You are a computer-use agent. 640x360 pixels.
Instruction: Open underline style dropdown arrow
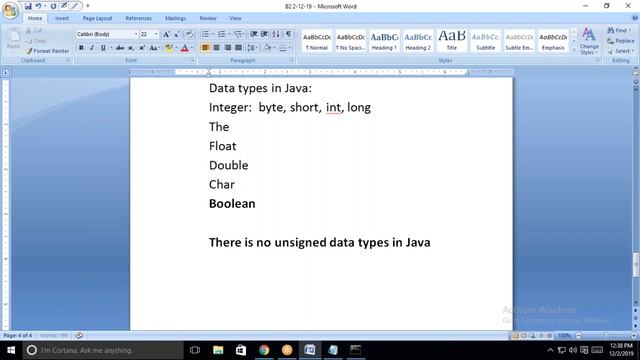point(111,48)
